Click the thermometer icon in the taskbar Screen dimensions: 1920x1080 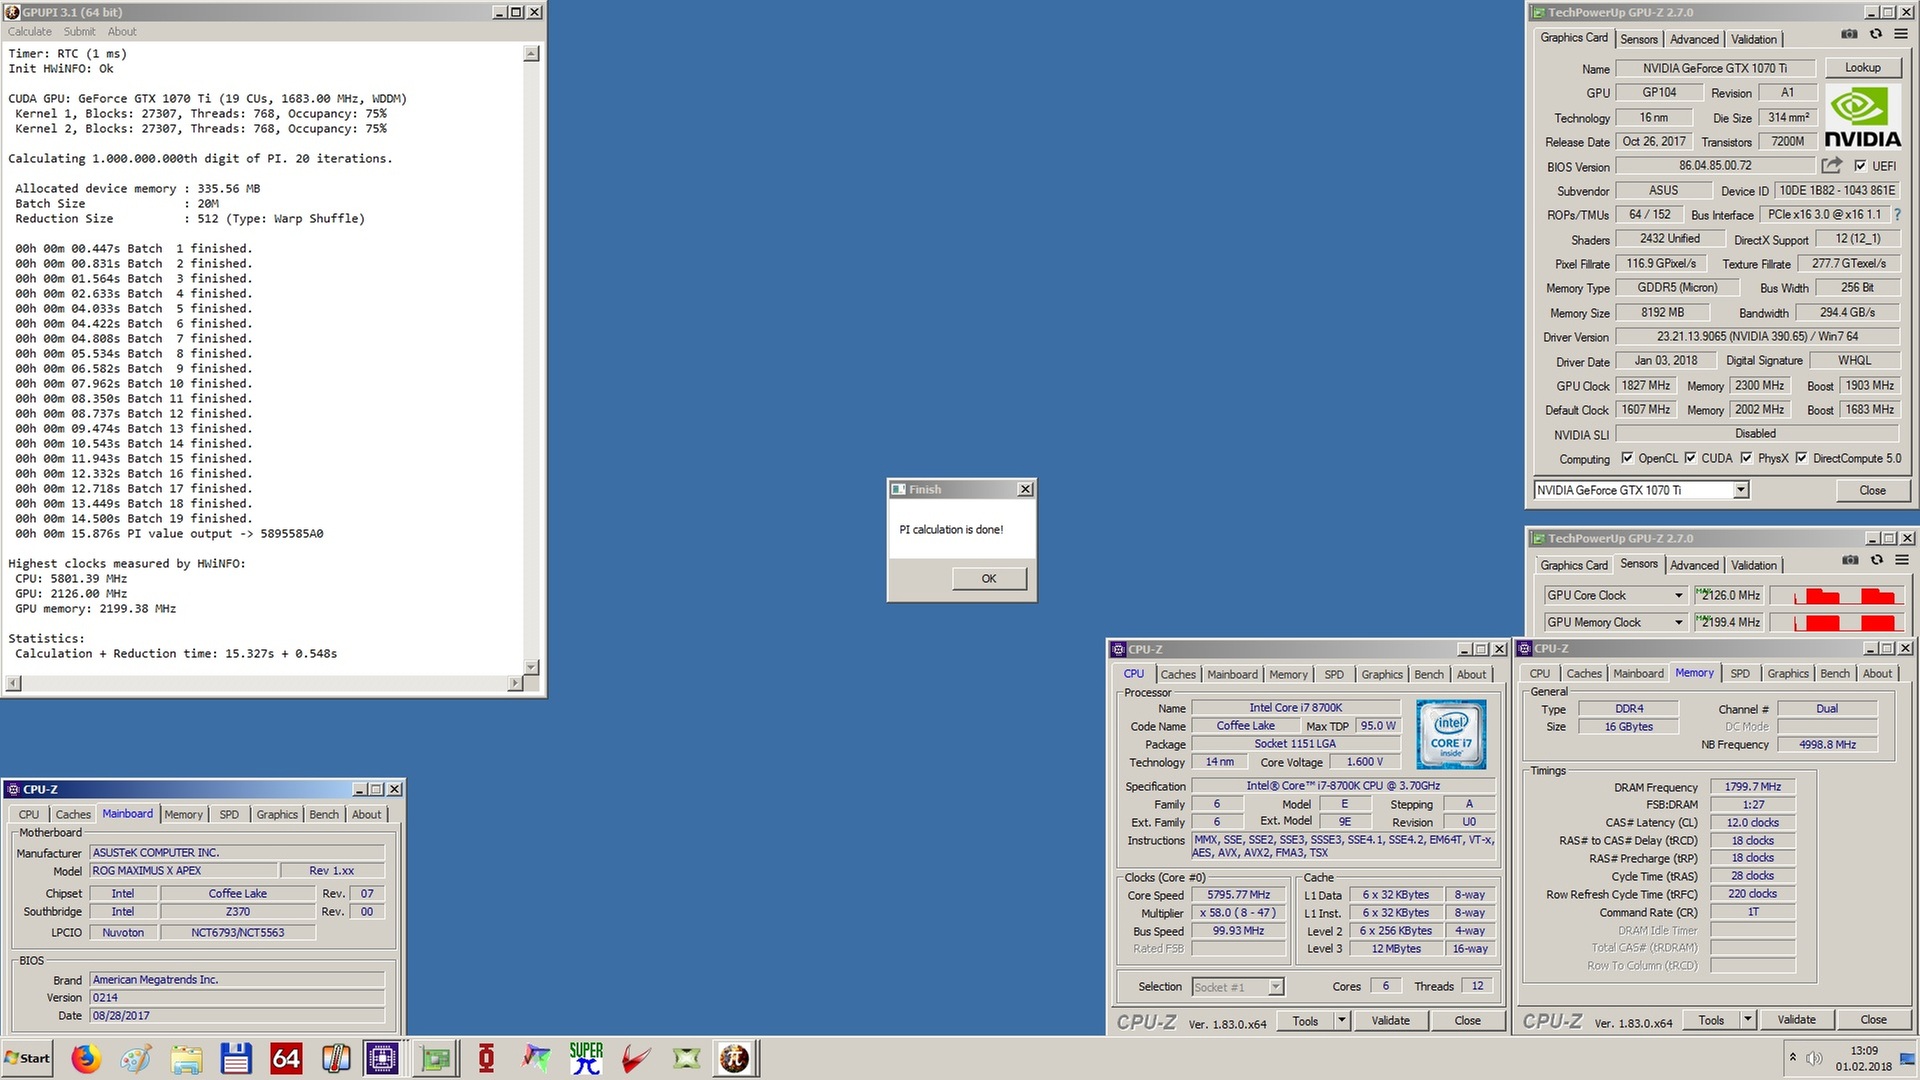(x=336, y=1058)
